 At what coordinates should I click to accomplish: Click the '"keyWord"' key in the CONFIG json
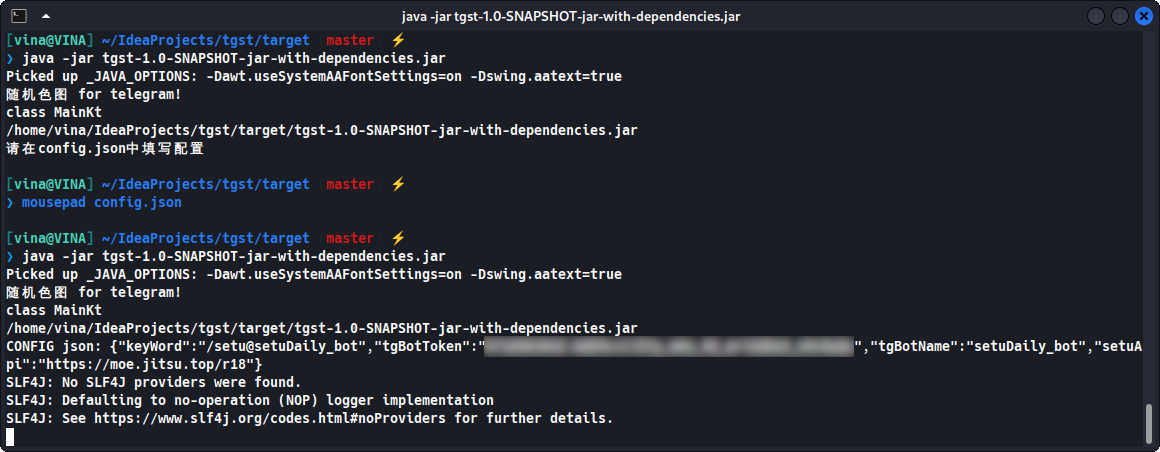[x=158, y=347]
